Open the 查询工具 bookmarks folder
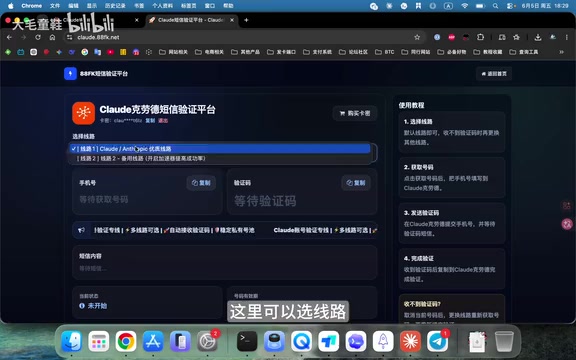Image resolution: width=576 pixels, height=360 pixels. click(x=524, y=52)
